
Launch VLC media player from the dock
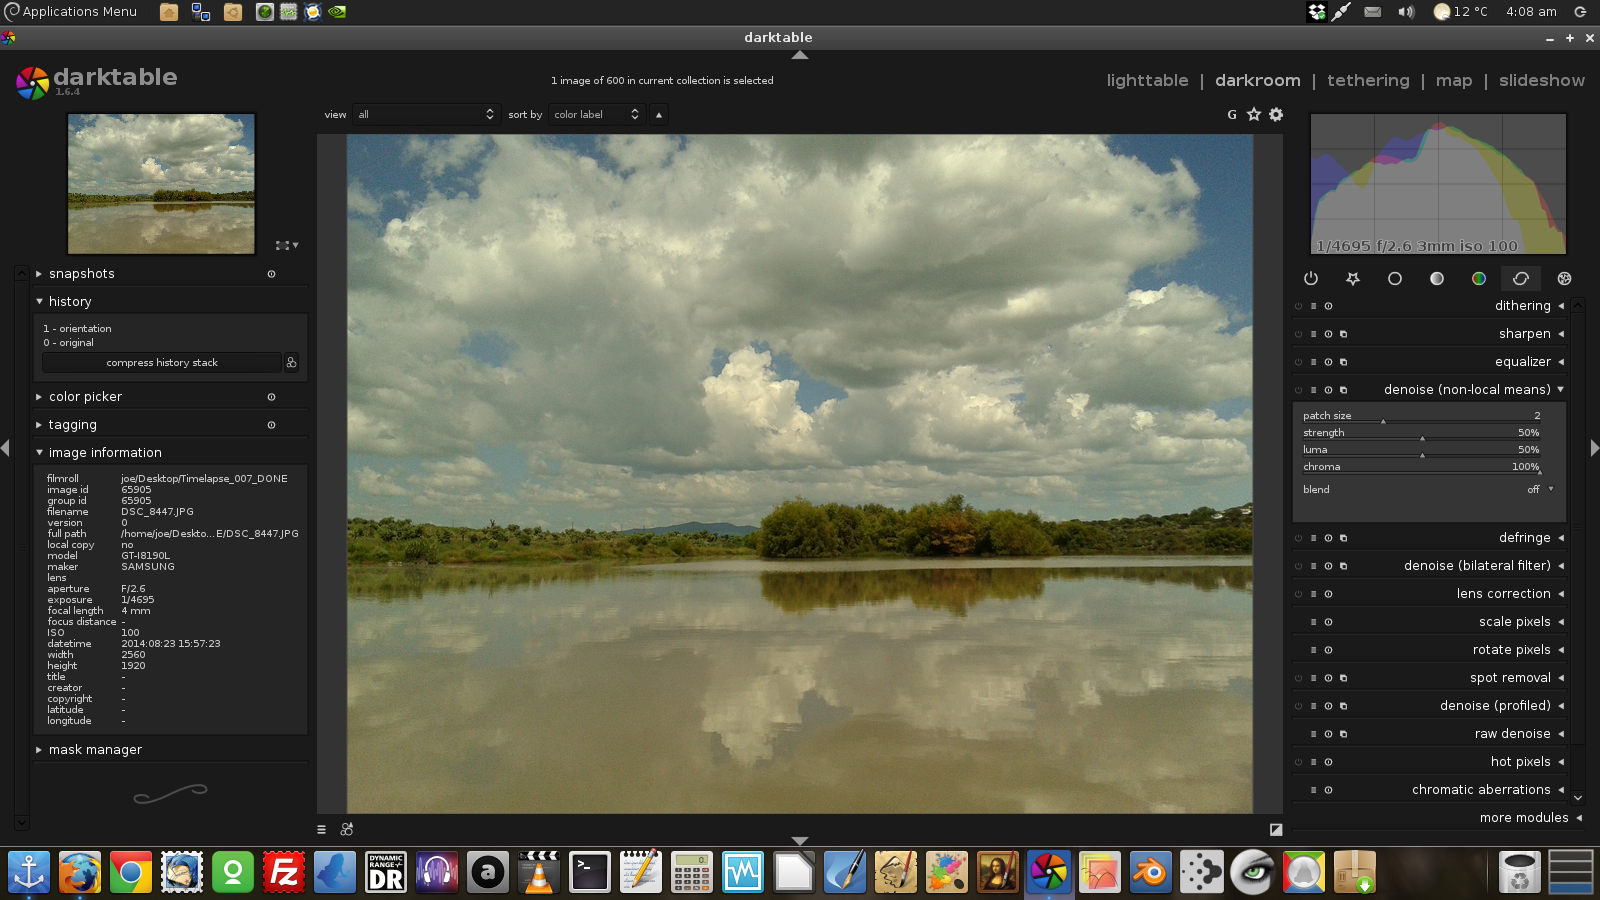pyautogui.click(x=539, y=872)
